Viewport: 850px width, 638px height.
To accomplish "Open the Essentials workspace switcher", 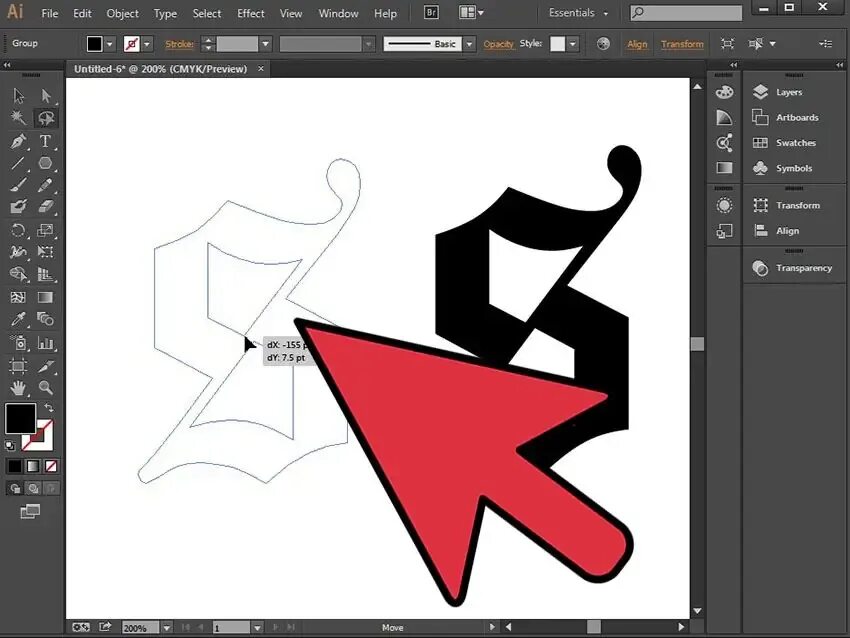I will pyautogui.click(x=578, y=12).
